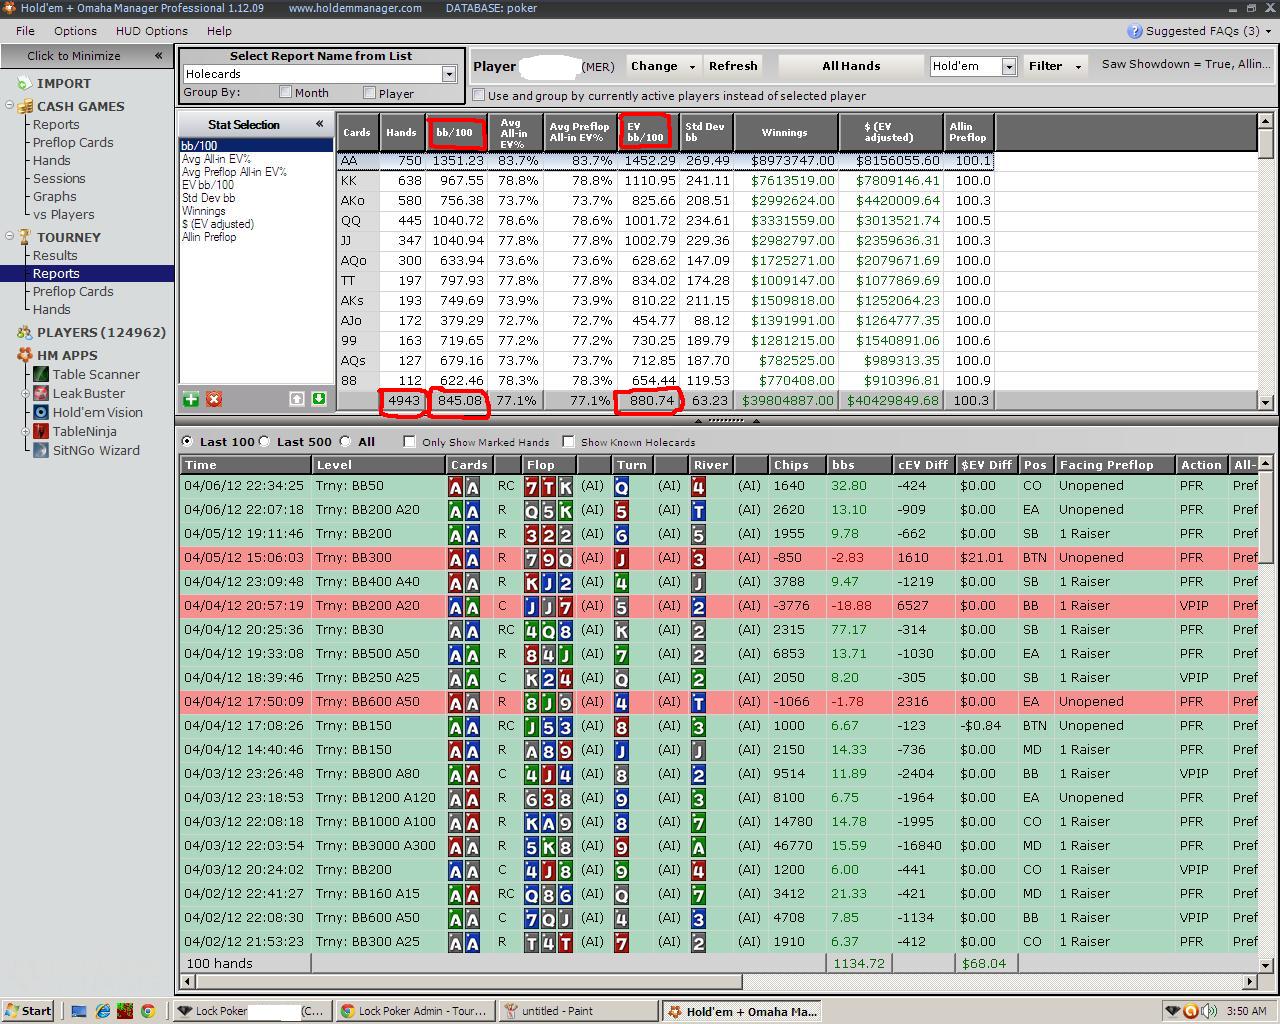Click Suggested FAQs help icon

point(1134,31)
